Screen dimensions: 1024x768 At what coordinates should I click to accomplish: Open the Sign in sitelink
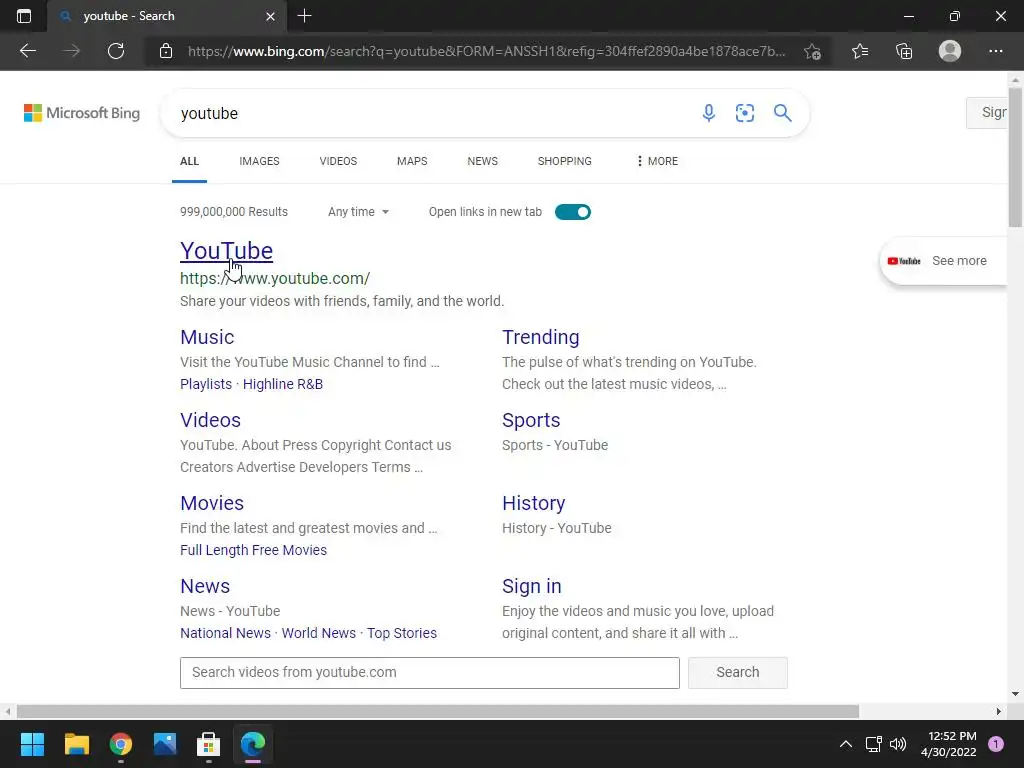532,586
